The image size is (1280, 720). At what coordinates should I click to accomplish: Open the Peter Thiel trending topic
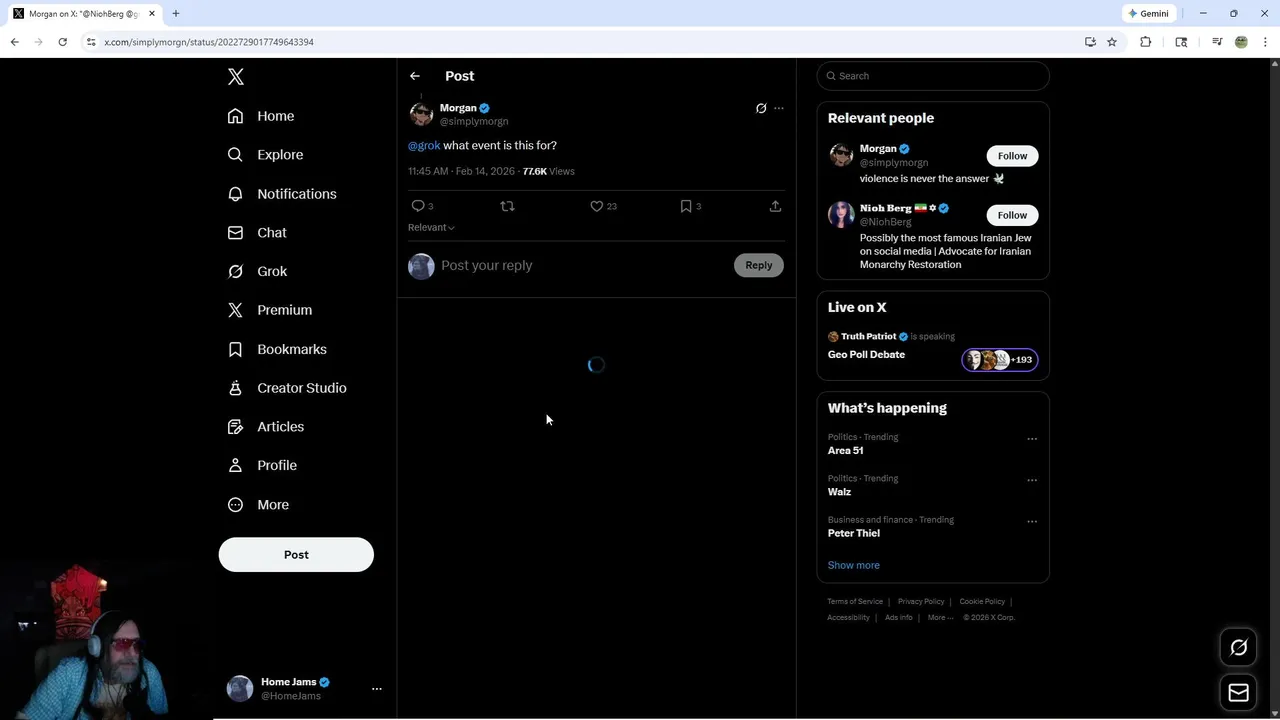[x=854, y=533]
